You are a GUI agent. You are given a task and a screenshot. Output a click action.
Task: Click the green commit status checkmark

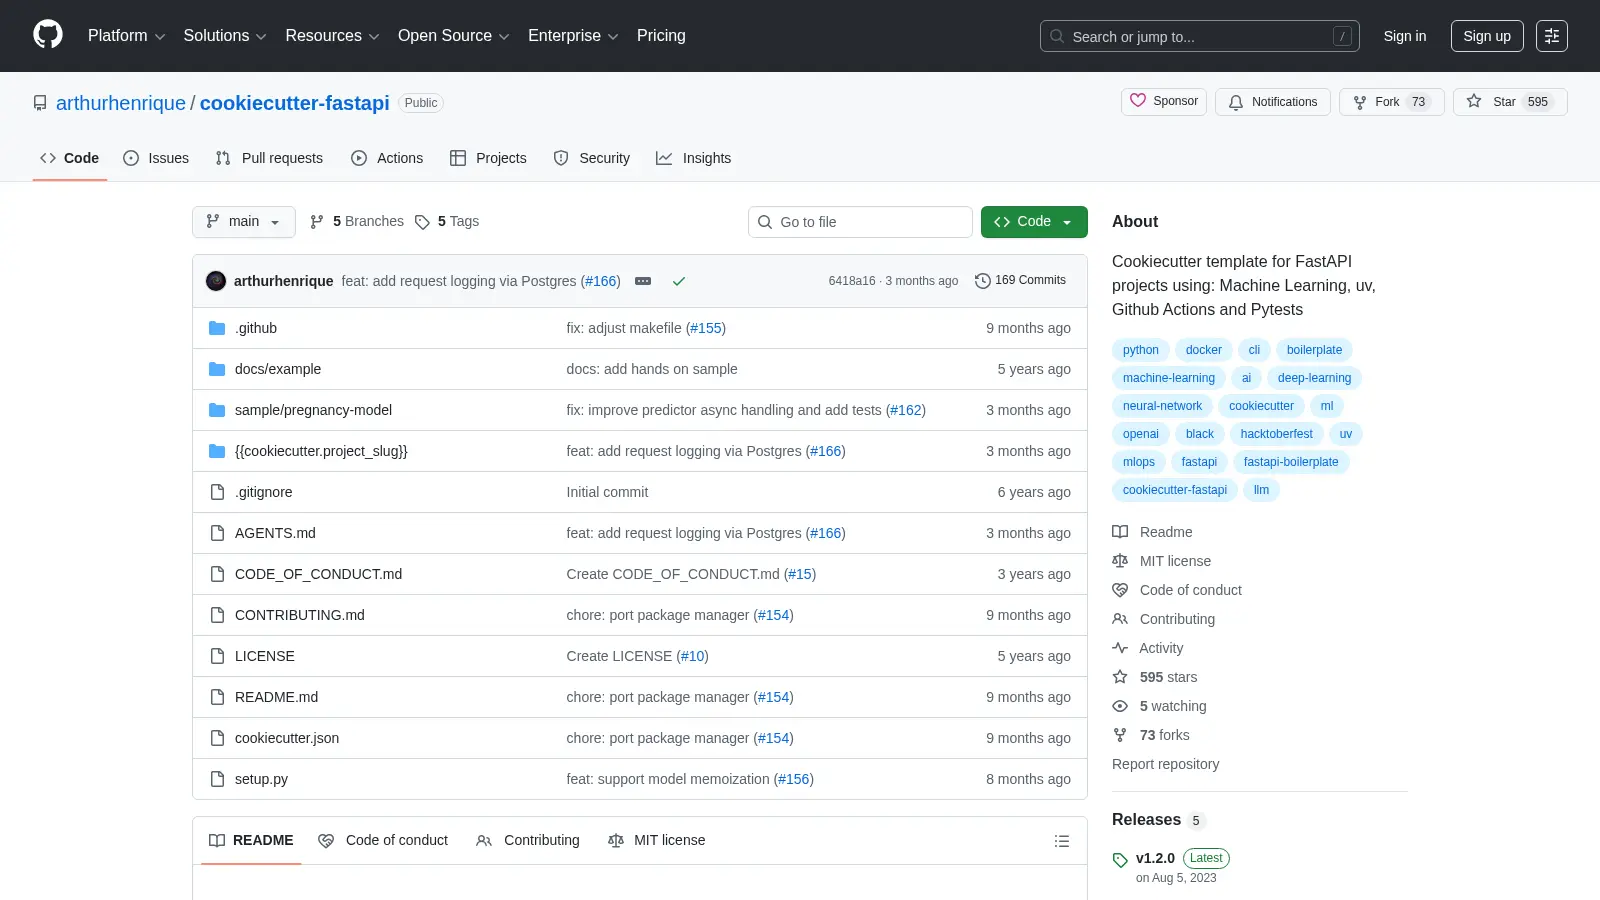coord(679,281)
